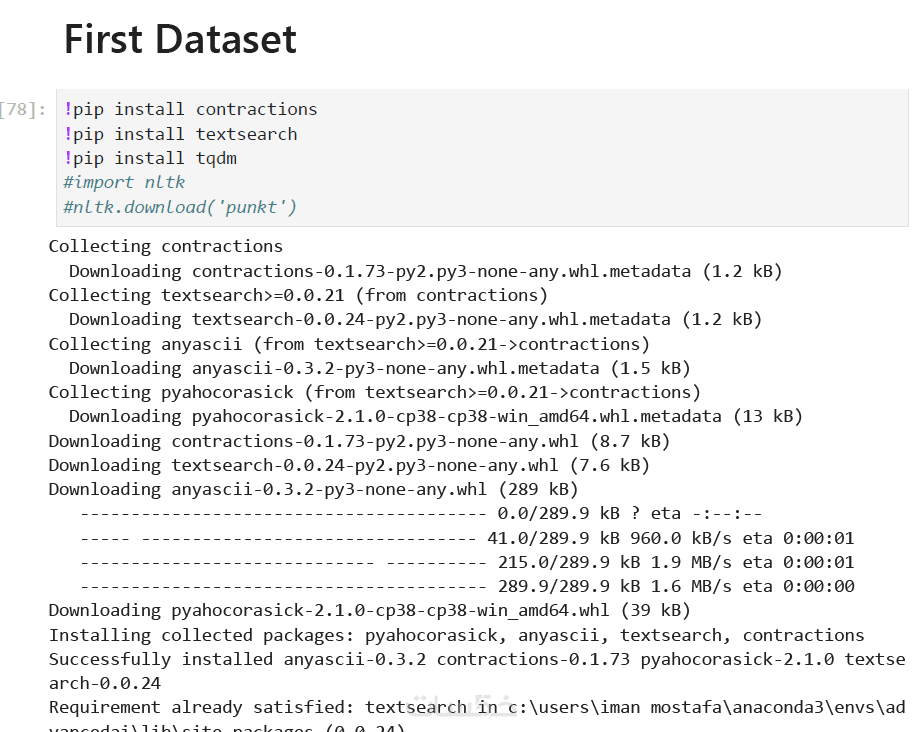Click the "First Dataset" heading
The width and height of the screenshot is (923, 732).
180,39
